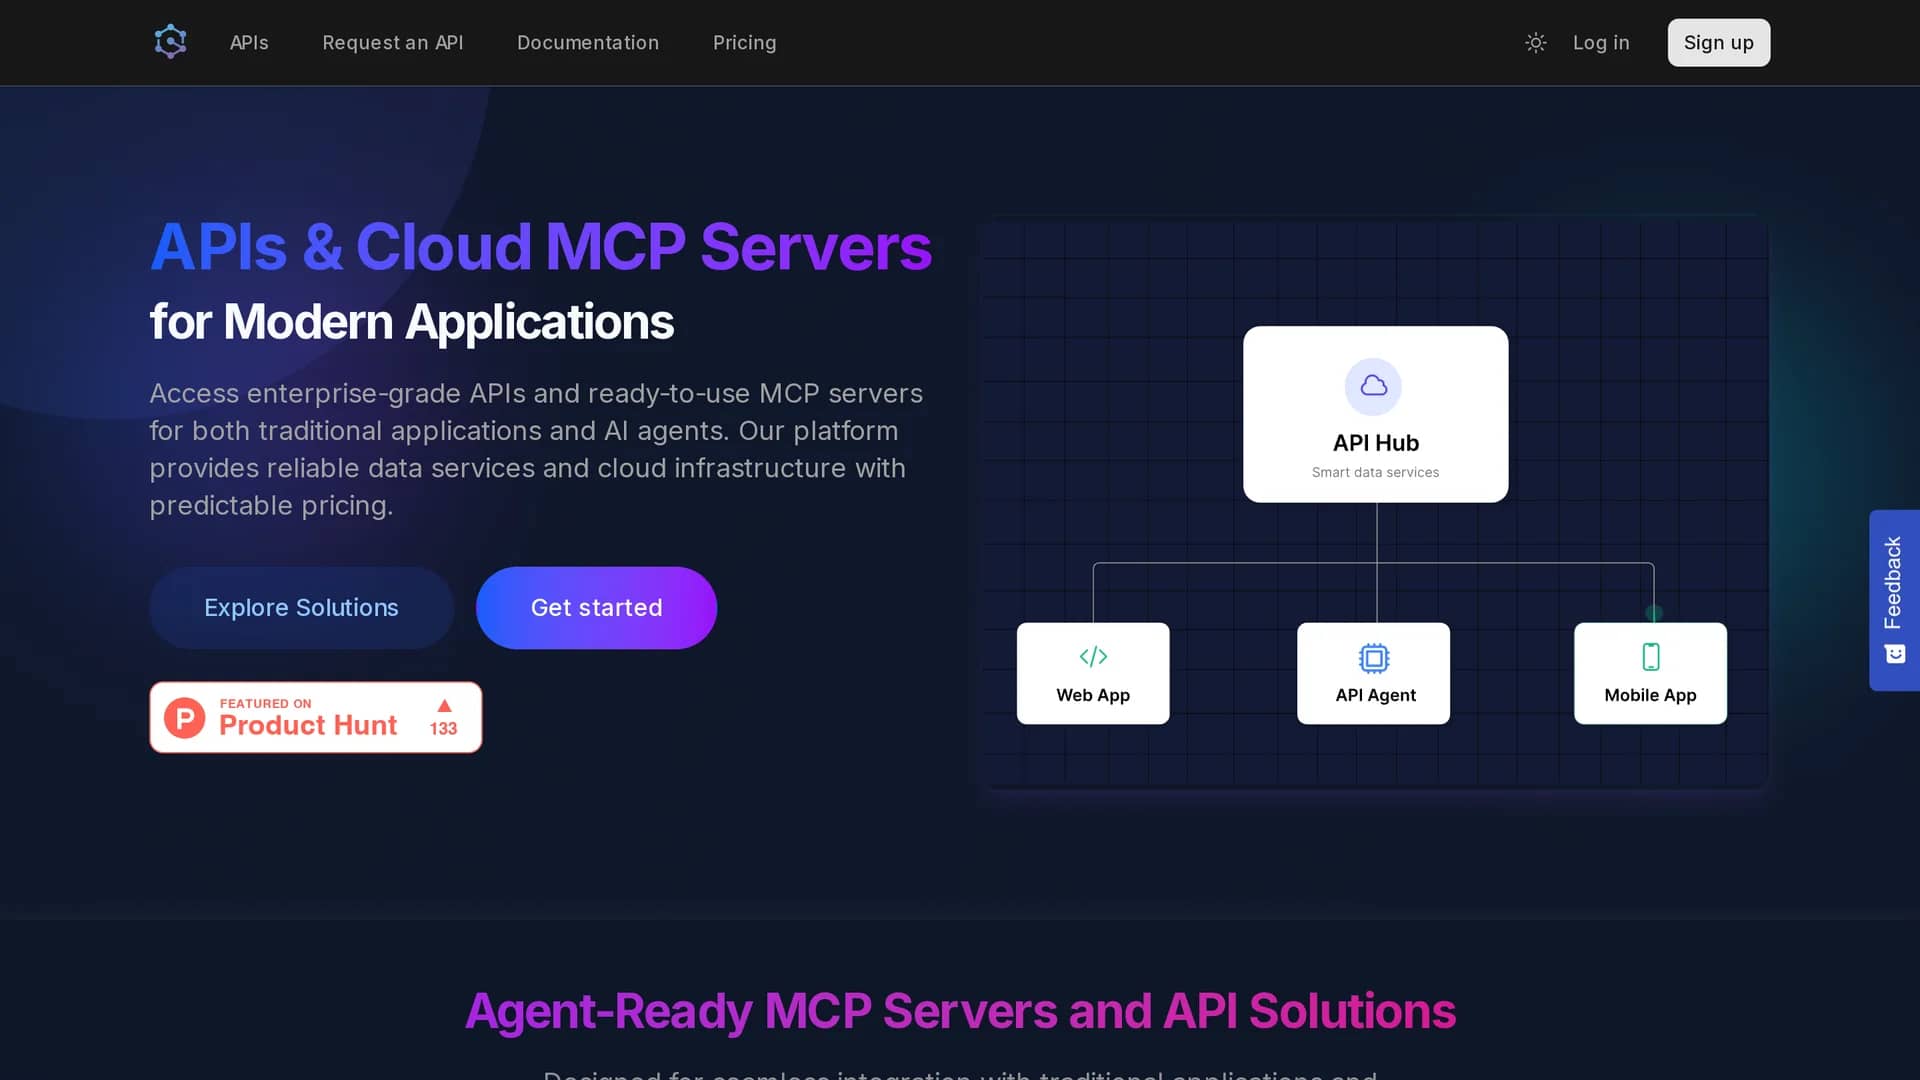Click the API Agent label
Screen dimensions: 1920x1080
click(1375, 695)
